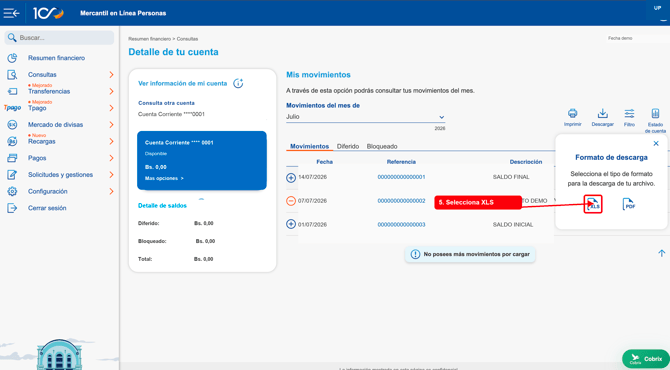Expand Solicitudes y gestiones chevron

[111, 174]
